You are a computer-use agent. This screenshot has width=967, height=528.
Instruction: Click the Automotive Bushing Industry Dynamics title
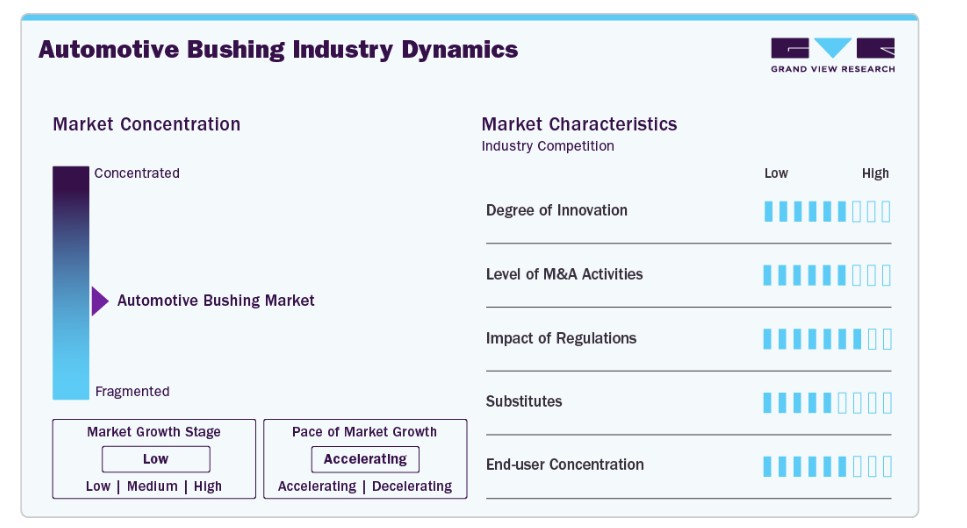tap(278, 49)
